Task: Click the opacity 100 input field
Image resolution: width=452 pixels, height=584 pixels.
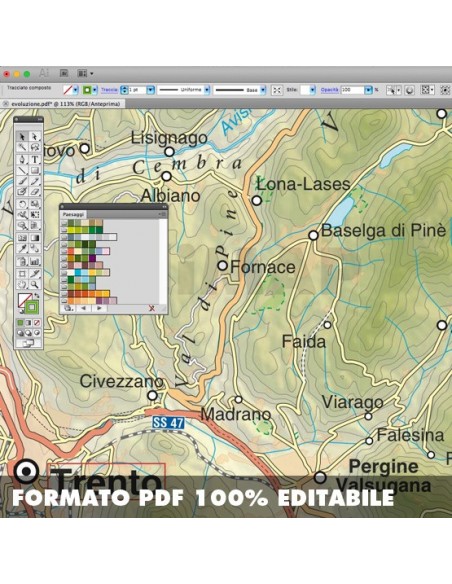Action: point(353,90)
